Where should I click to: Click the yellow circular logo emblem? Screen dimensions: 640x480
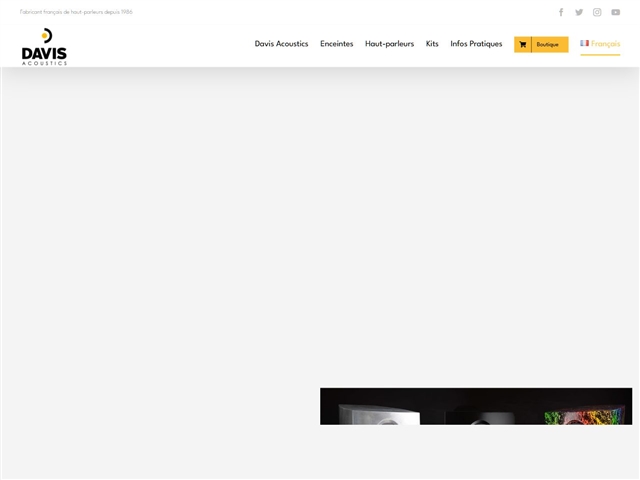(45, 36)
